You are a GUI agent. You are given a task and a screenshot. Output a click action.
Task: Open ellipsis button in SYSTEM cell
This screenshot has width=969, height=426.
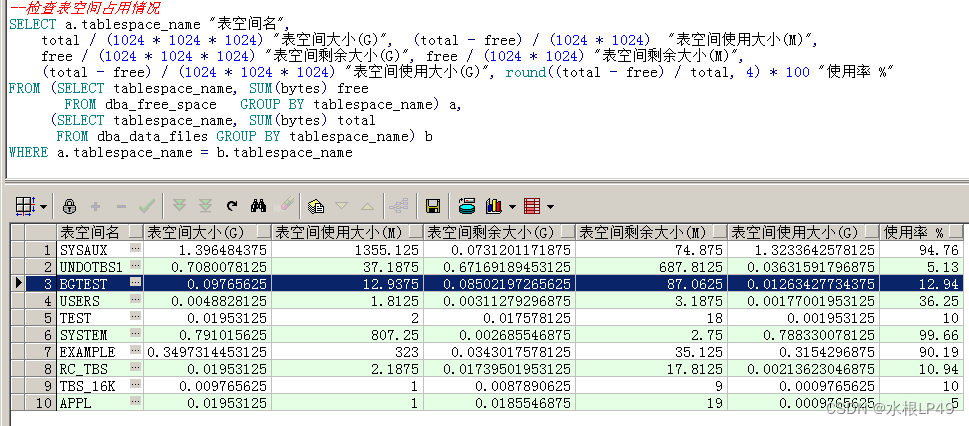[135, 334]
